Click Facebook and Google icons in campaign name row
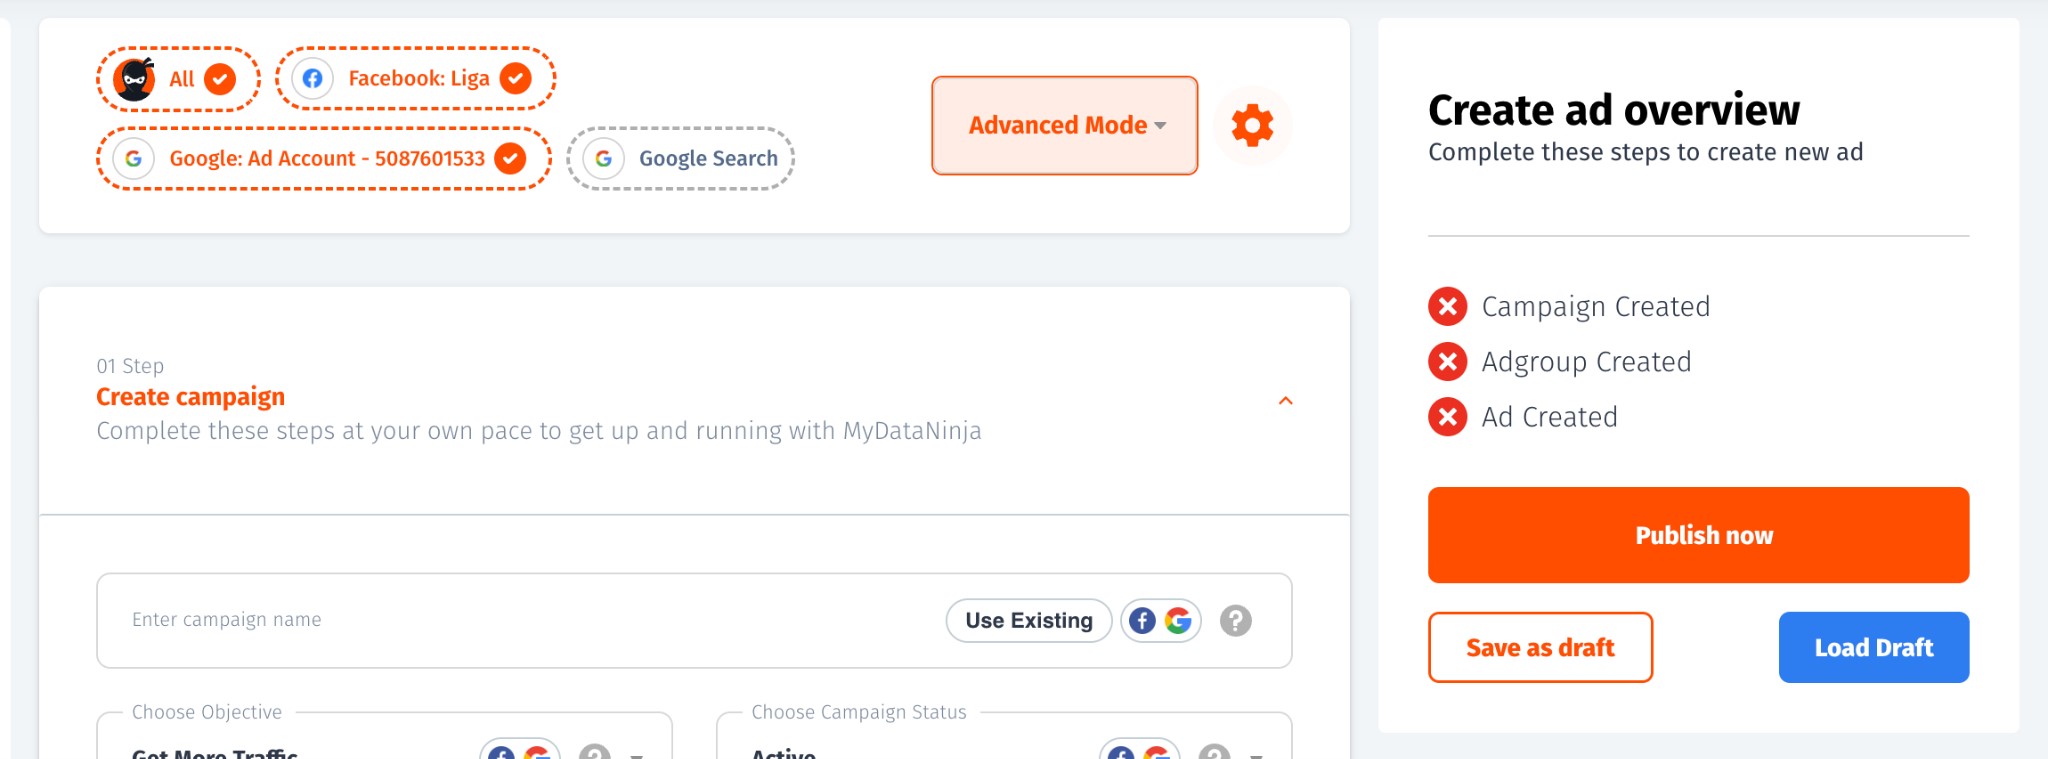 (x=1160, y=621)
